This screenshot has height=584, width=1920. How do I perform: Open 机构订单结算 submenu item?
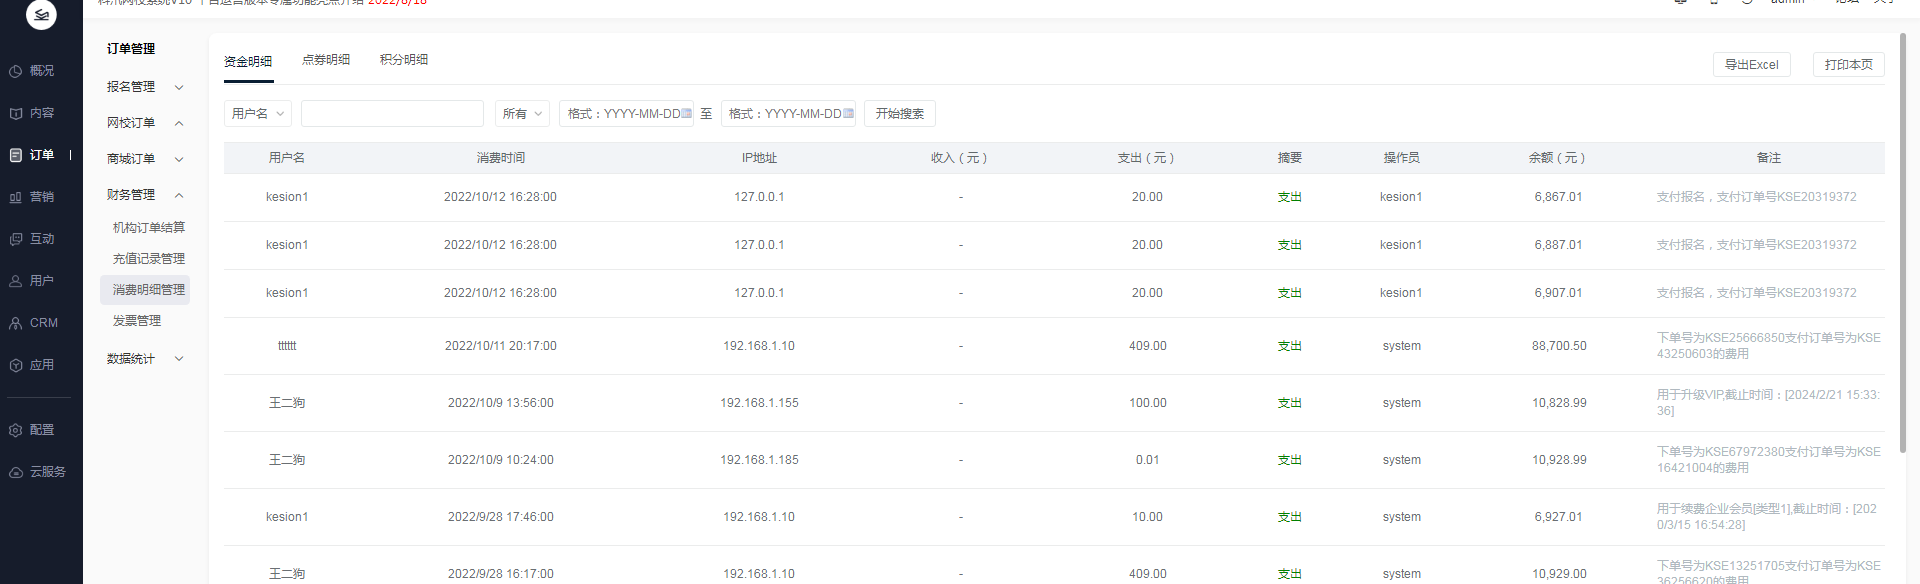(x=148, y=228)
